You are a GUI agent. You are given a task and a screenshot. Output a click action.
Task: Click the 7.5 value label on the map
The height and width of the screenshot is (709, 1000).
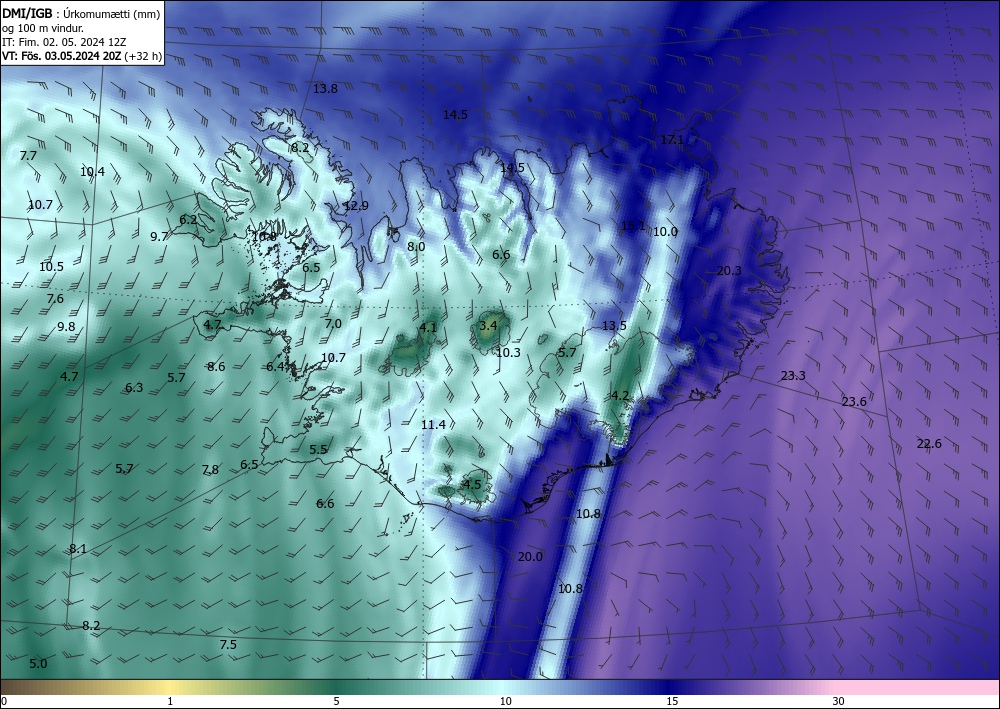tap(228, 645)
